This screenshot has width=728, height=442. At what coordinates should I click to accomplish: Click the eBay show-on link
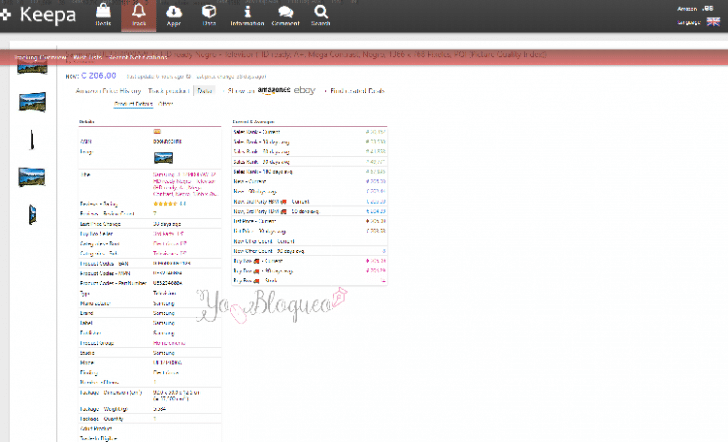pos(305,90)
